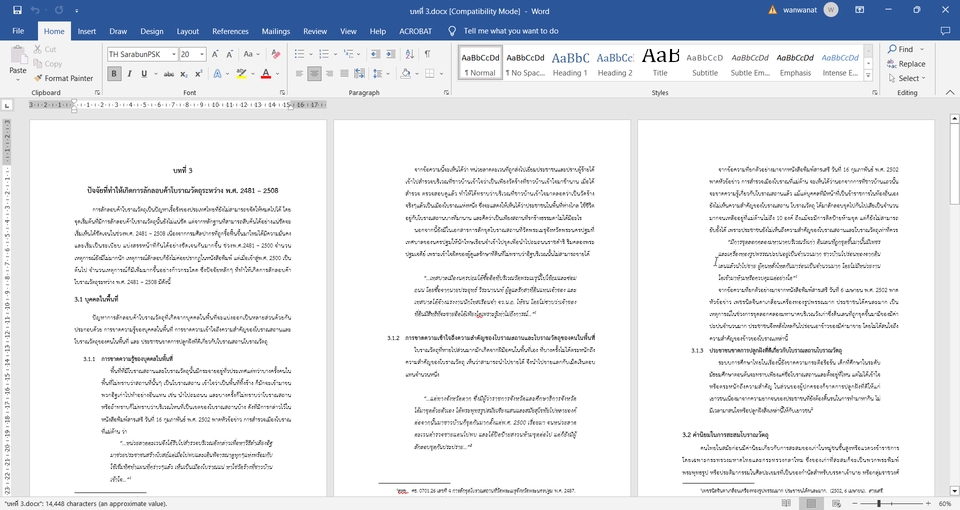The height and width of the screenshot is (510, 960).
Task: Align text to the right
Action: pos(329,73)
